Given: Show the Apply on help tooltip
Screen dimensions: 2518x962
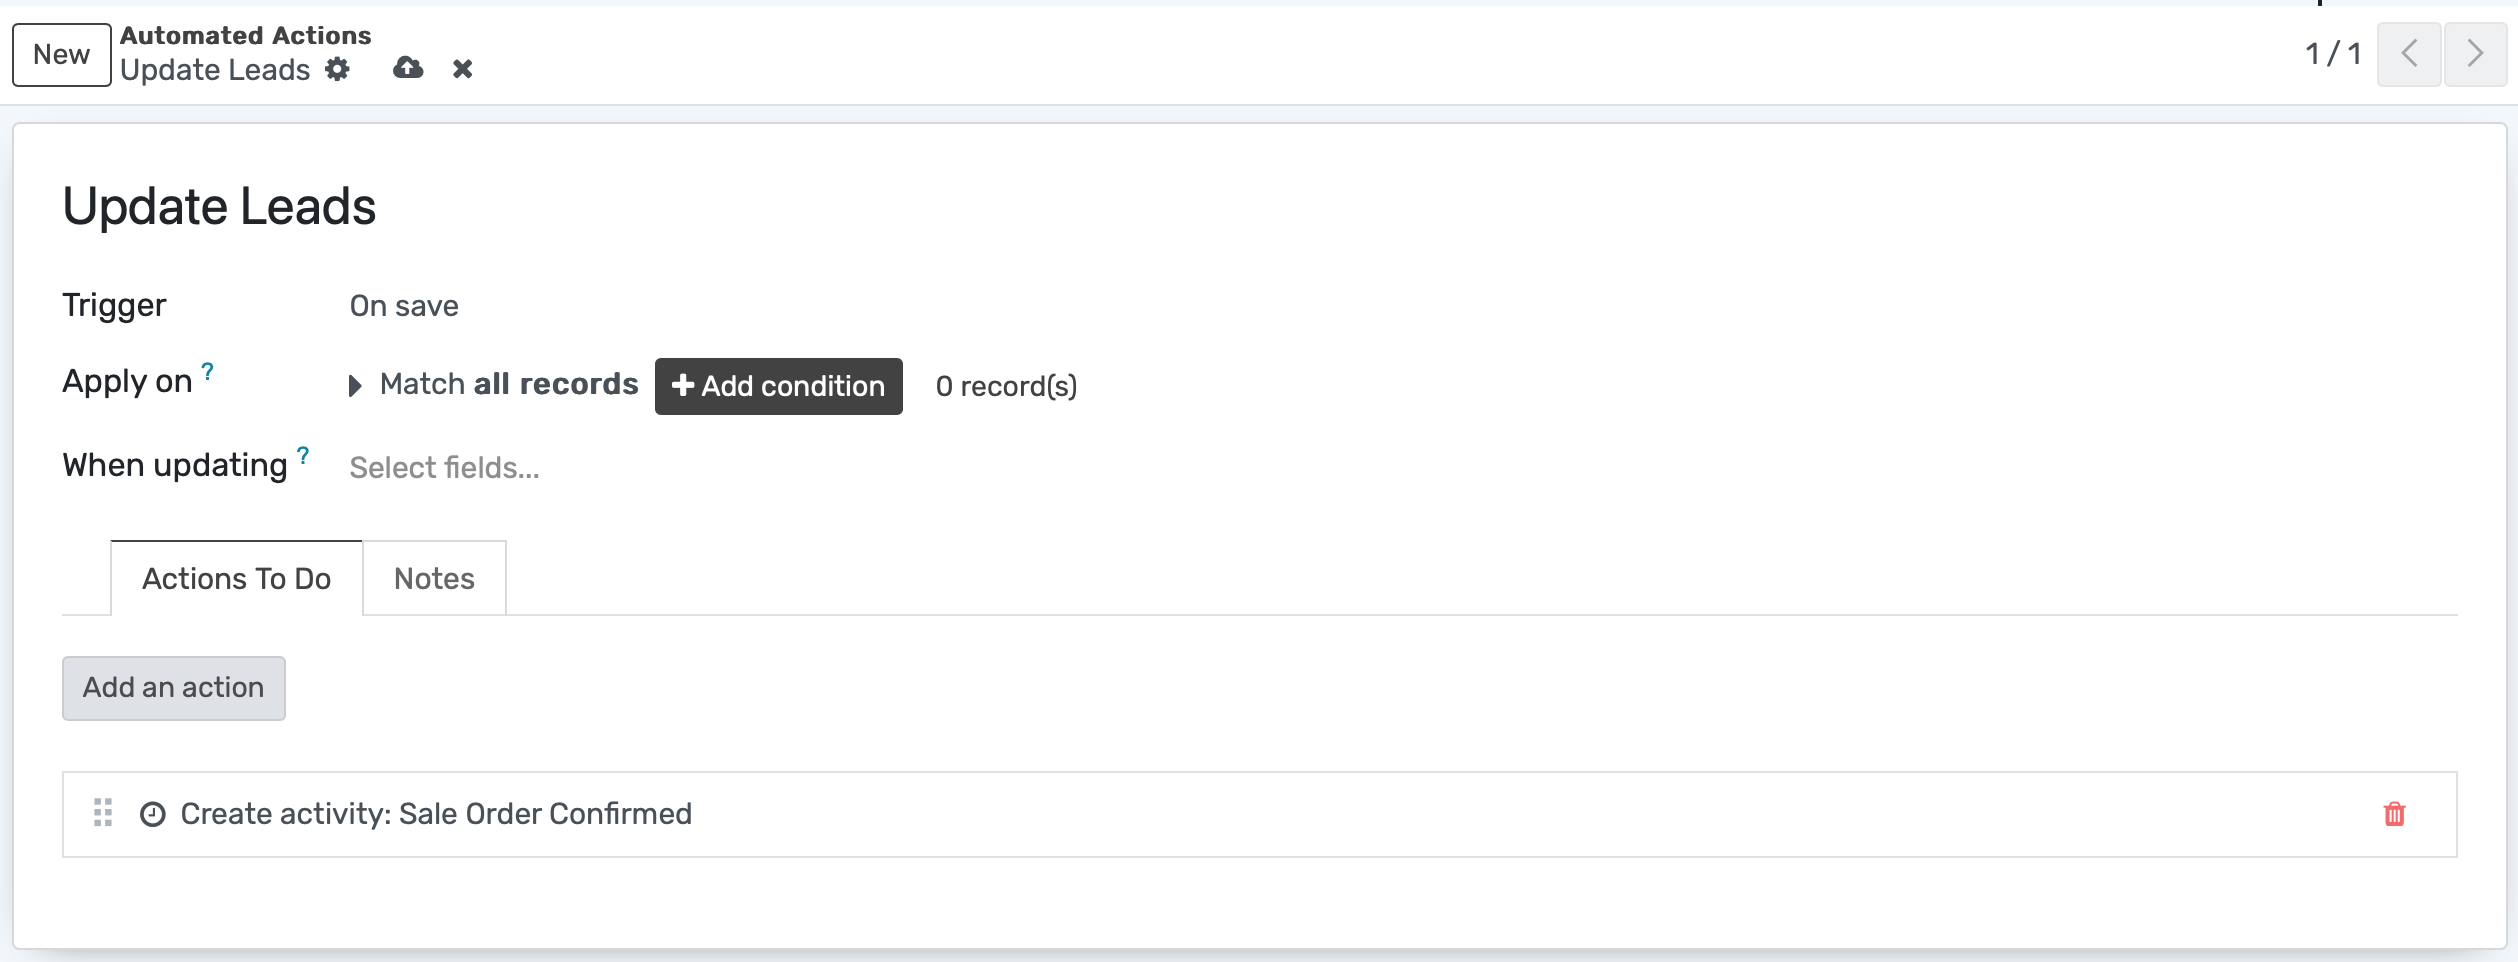Looking at the screenshot, I should coord(208,371).
